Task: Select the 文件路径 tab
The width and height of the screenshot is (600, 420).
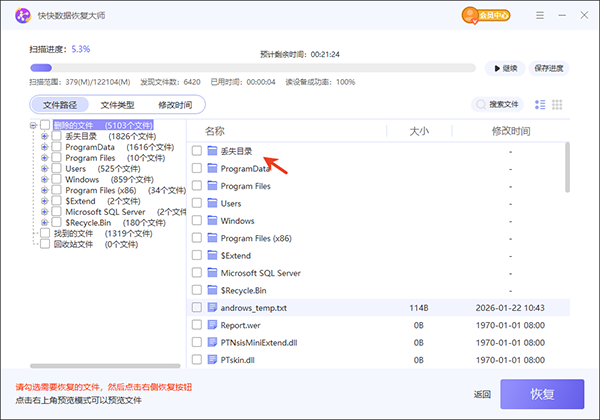Action: 60,105
